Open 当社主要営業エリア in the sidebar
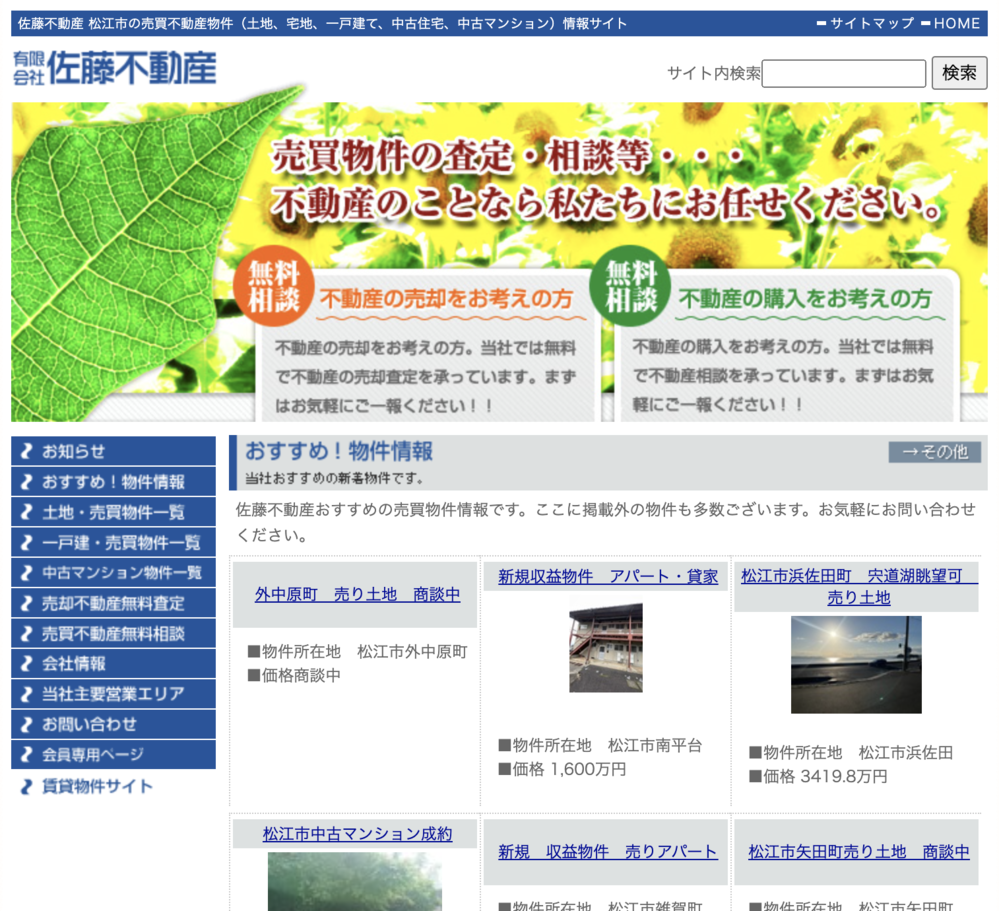Image resolution: width=999 pixels, height=911 pixels. click(x=113, y=694)
